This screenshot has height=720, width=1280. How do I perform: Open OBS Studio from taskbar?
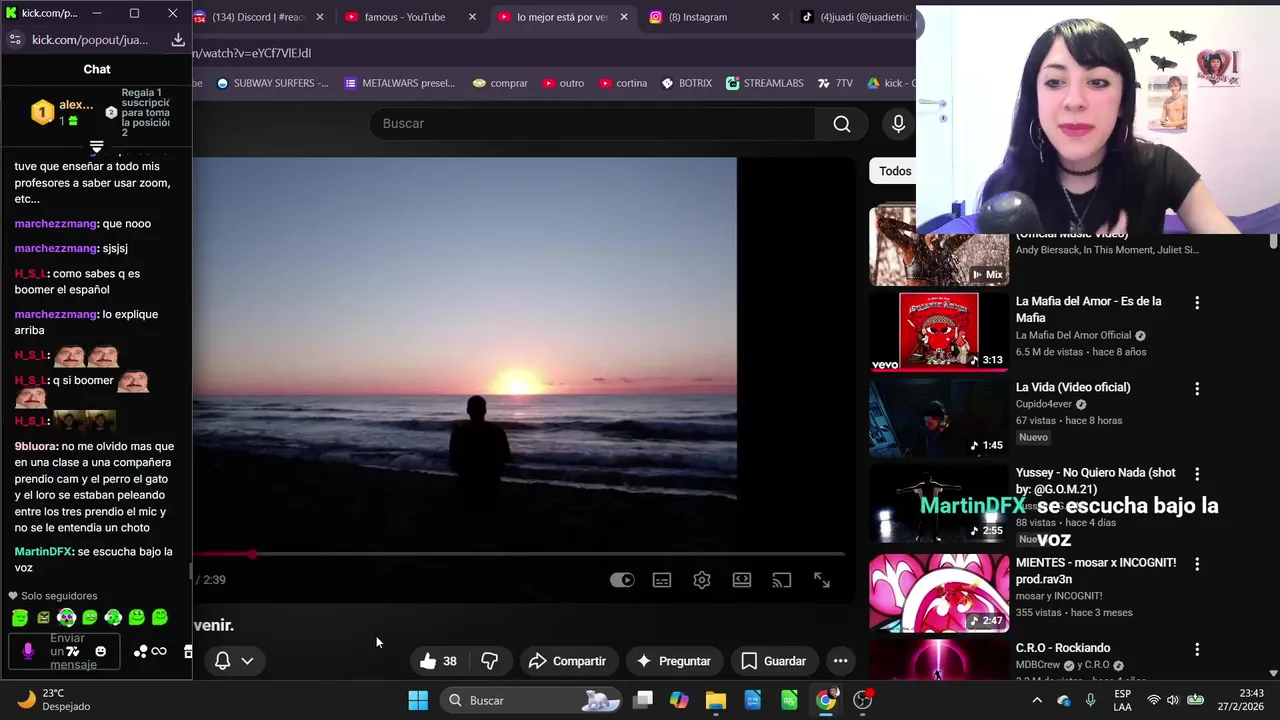pos(863,700)
